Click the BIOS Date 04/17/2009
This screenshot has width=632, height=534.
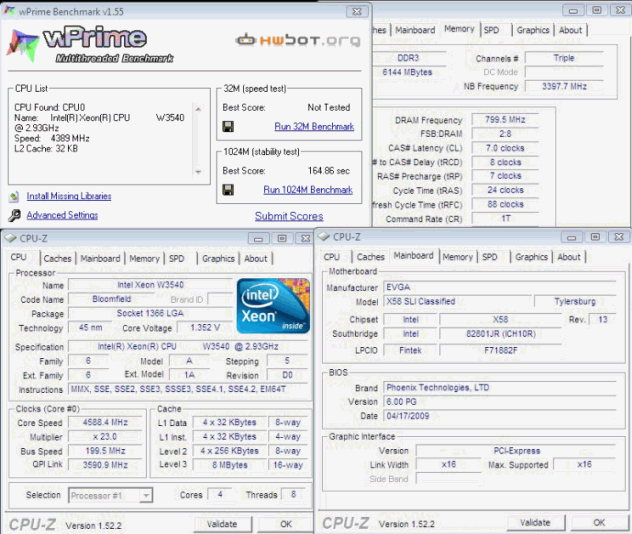[x=500, y=416]
